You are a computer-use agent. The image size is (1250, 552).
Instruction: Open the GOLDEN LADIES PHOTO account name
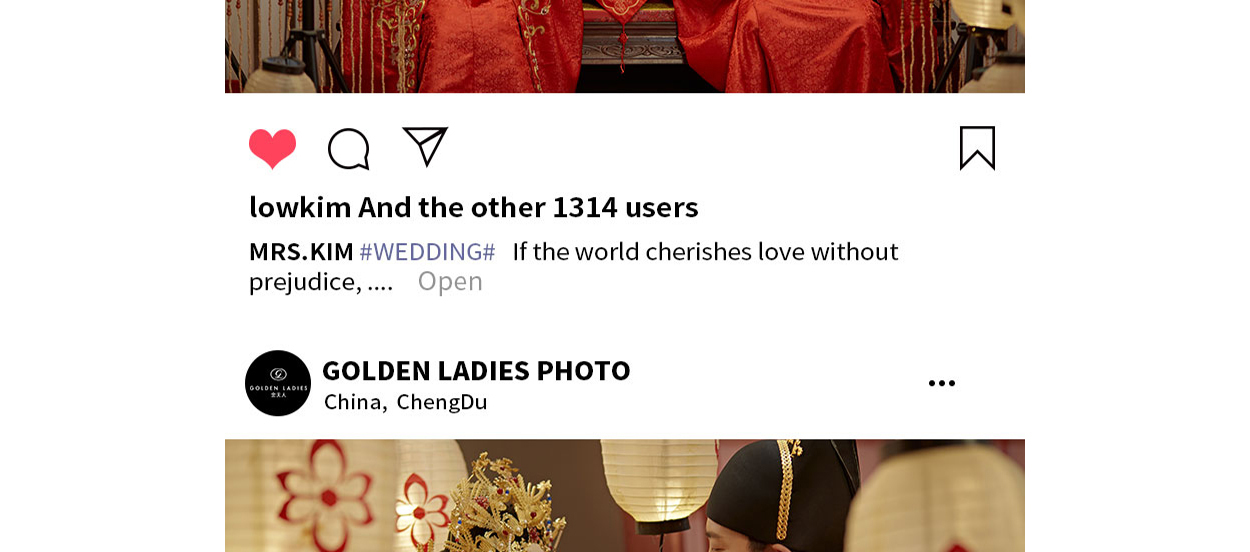(x=476, y=370)
